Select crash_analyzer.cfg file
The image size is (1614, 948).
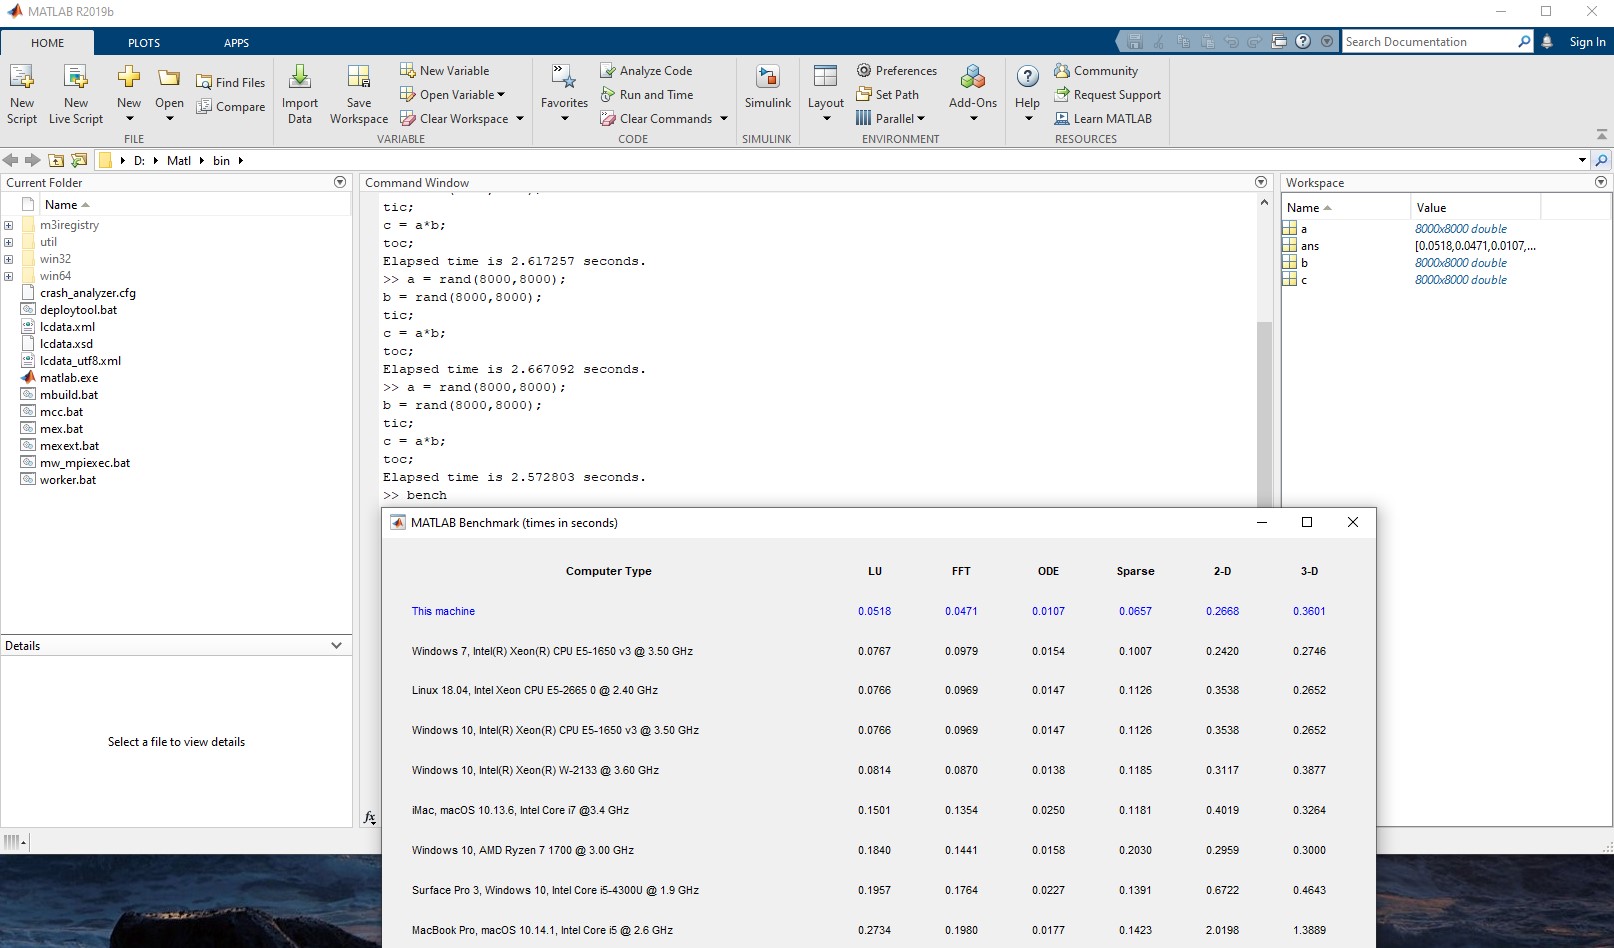click(88, 293)
